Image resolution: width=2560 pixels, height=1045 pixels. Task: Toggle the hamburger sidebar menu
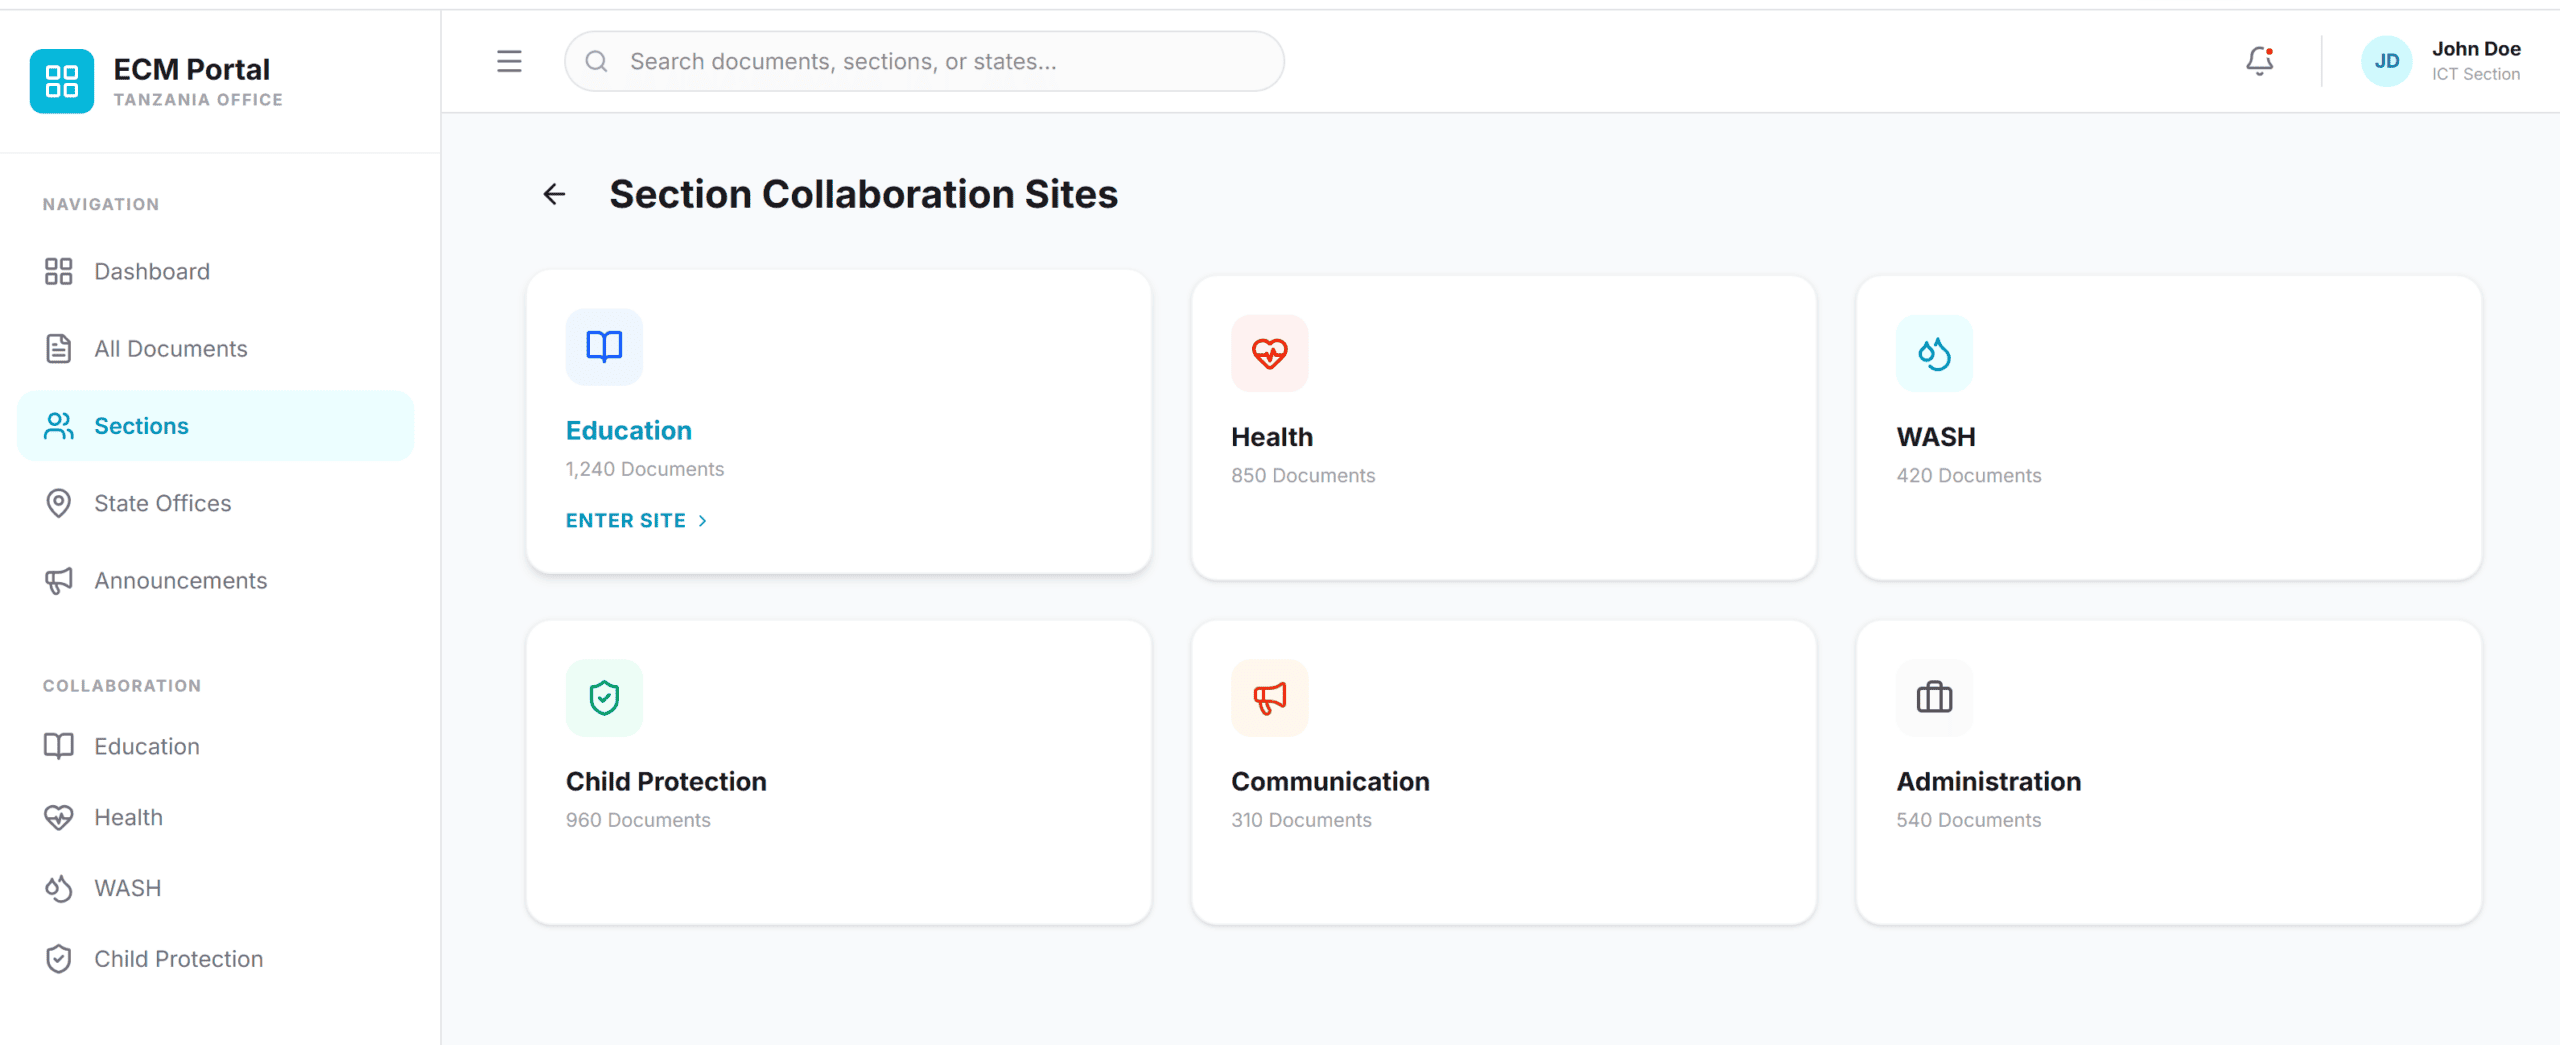[x=509, y=62]
